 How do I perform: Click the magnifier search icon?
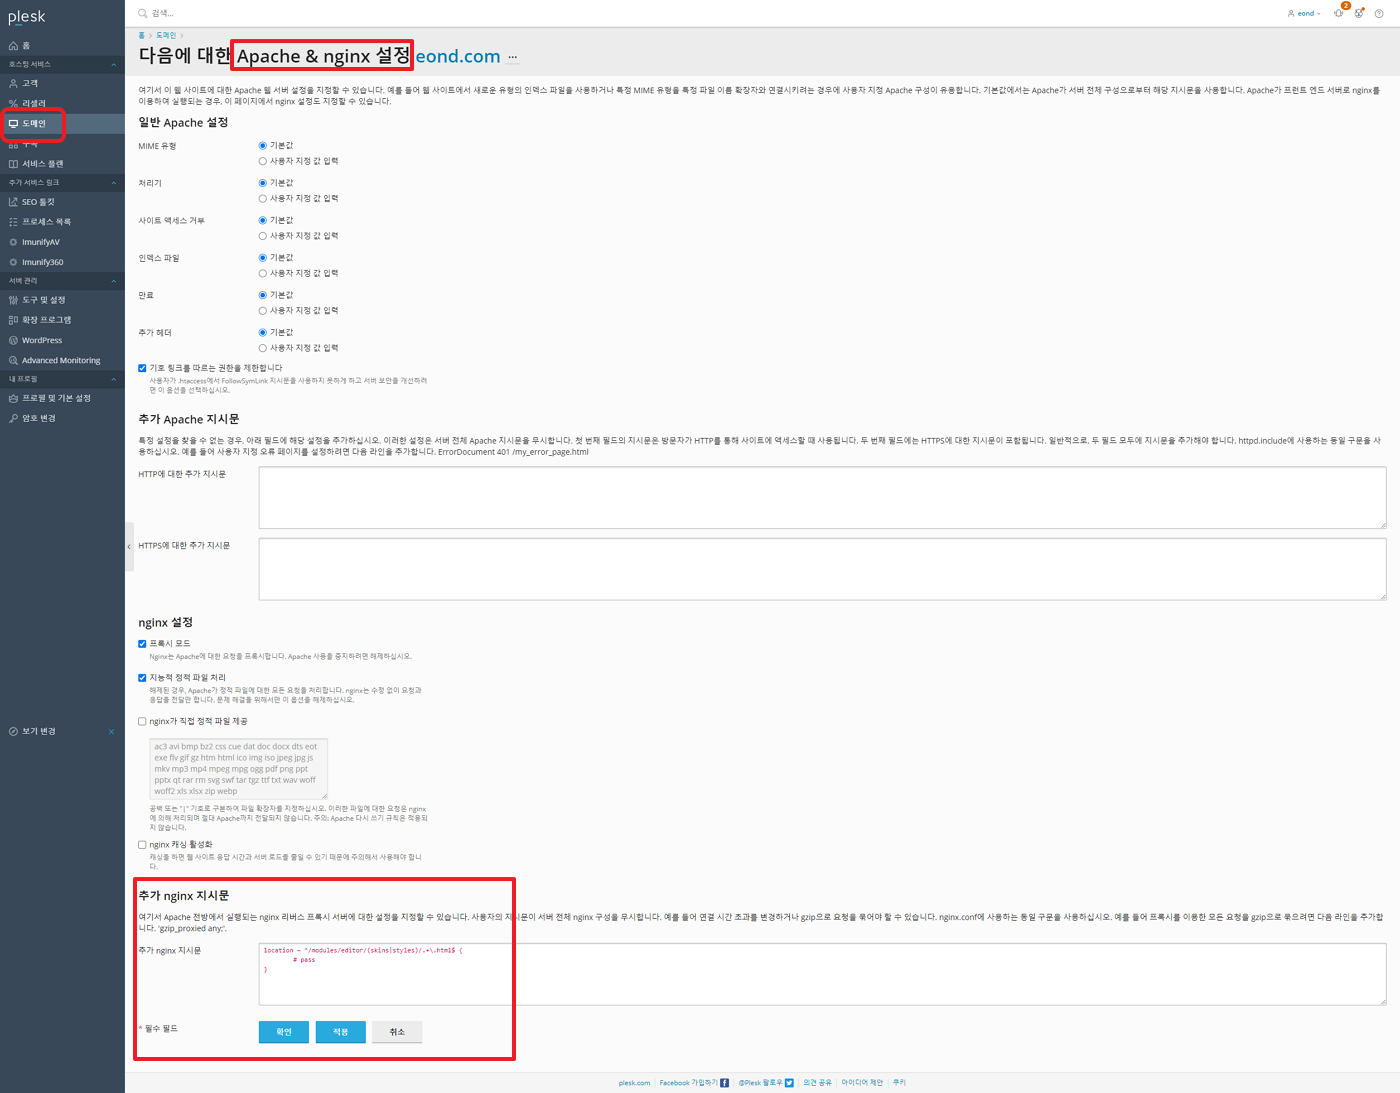tap(142, 13)
